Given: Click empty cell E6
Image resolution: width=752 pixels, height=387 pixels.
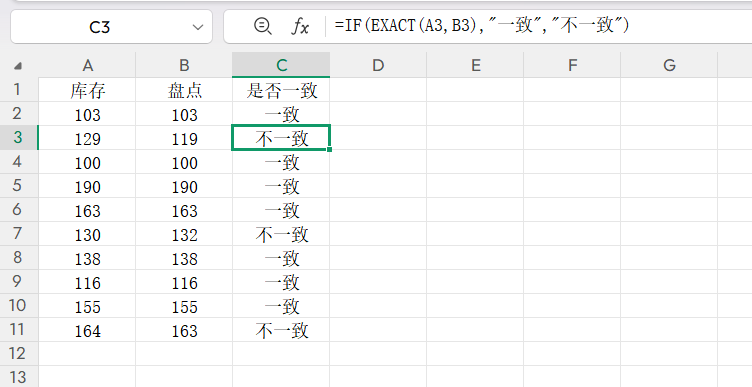Looking at the screenshot, I should [x=476, y=210].
